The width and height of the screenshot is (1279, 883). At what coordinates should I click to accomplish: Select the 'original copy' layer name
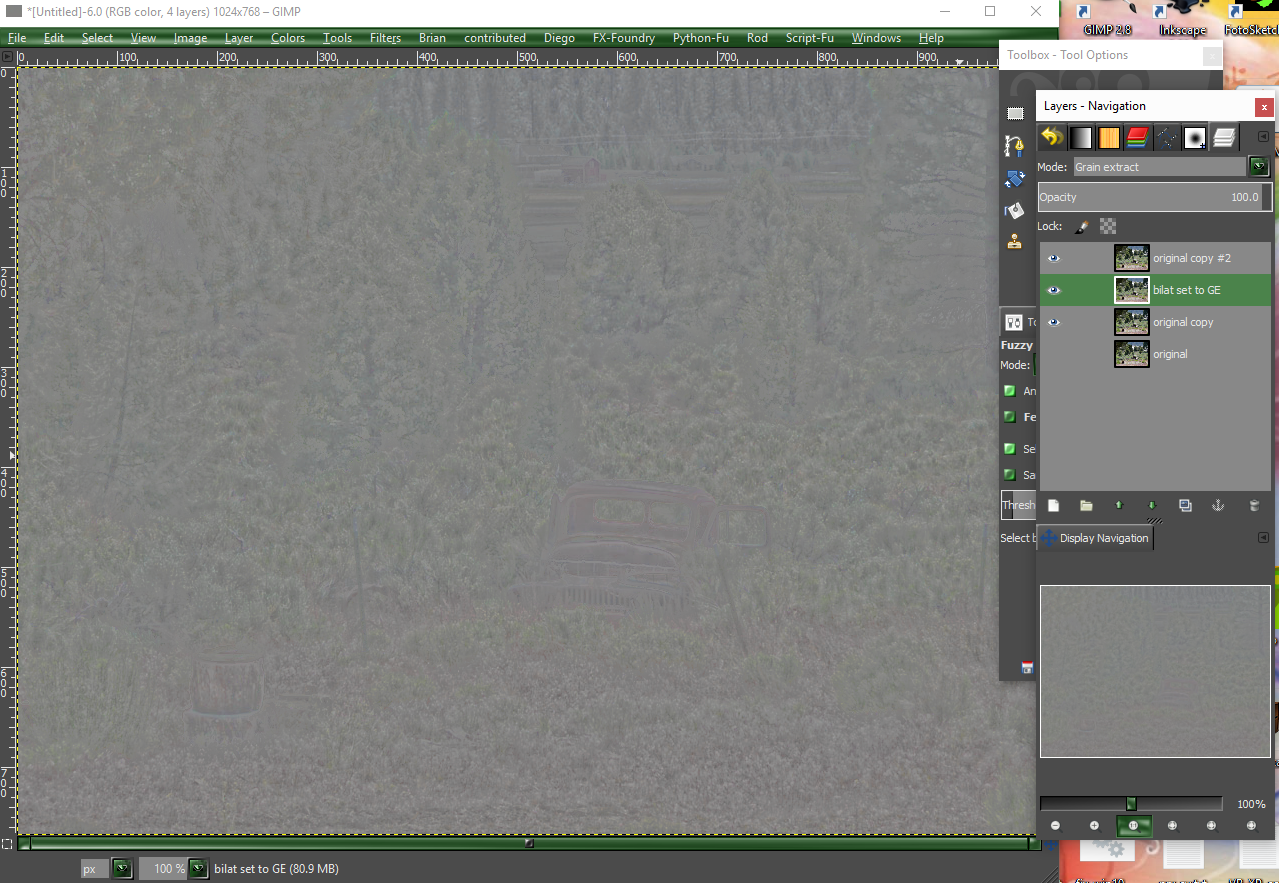tap(1183, 322)
